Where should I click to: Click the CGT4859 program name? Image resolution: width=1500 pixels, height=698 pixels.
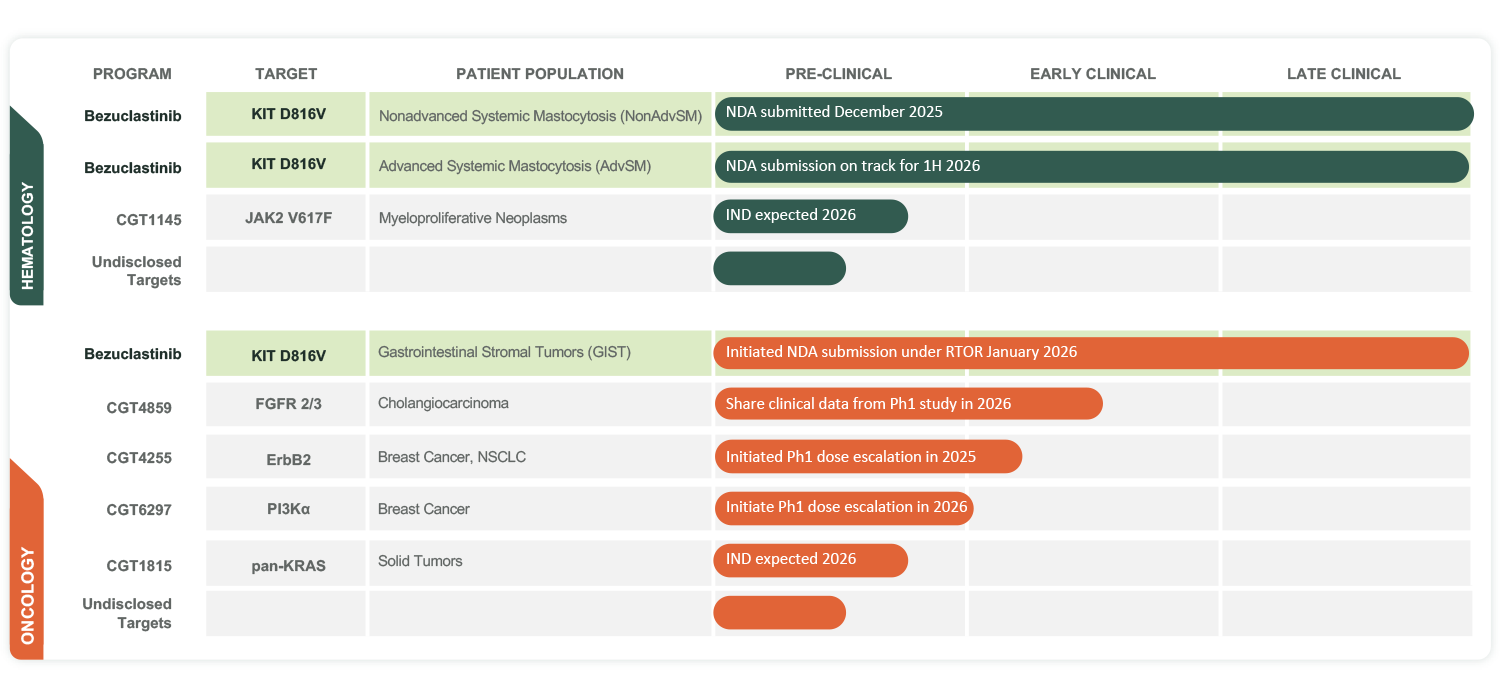click(x=139, y=407)
